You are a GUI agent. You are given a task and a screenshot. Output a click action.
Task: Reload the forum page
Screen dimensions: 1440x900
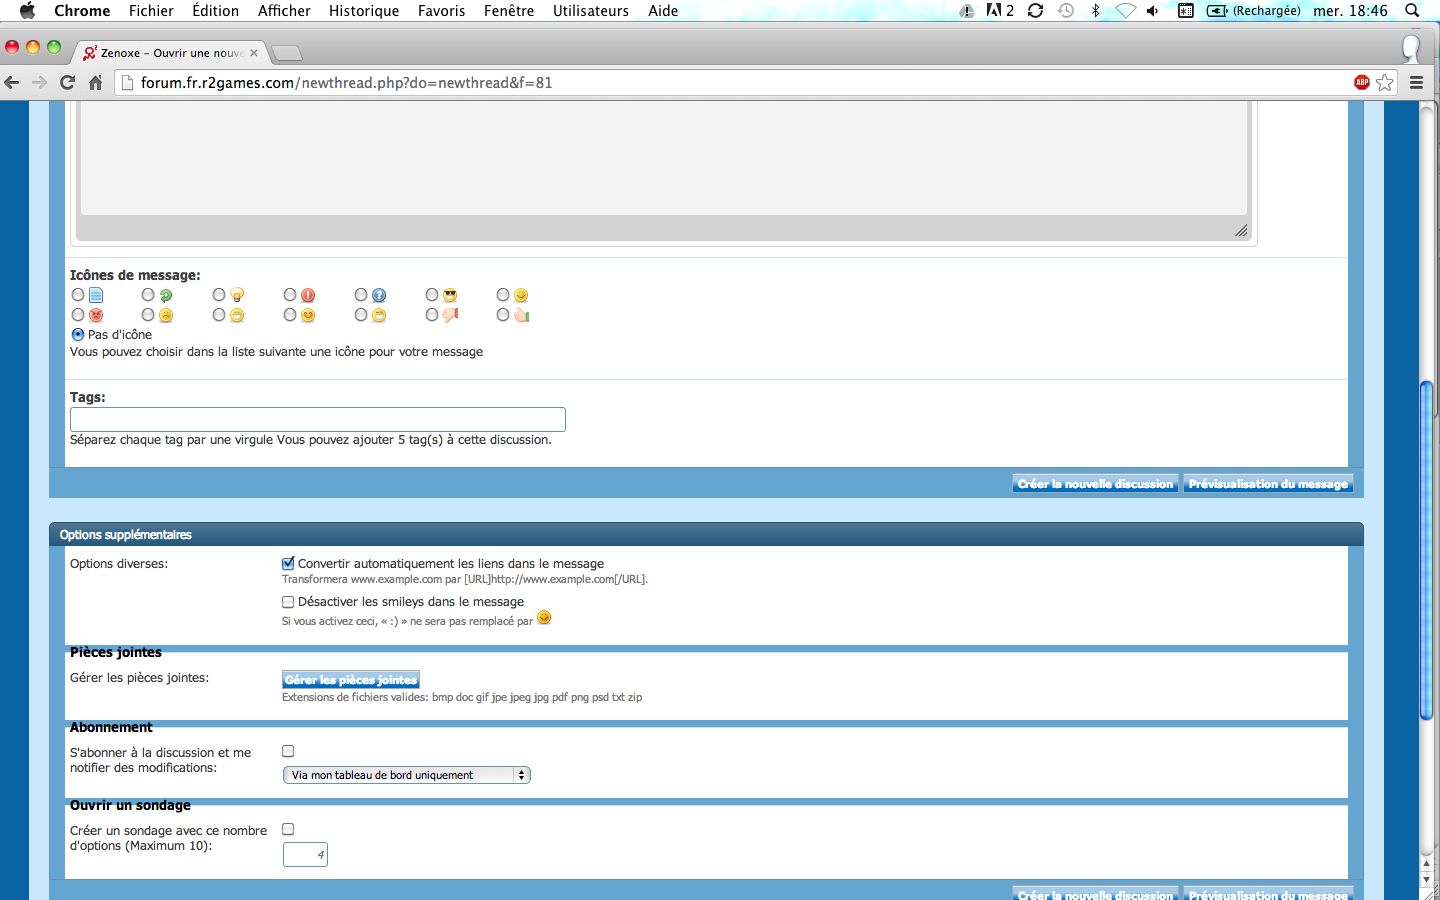pyautogui.click(x=68, y=83)
